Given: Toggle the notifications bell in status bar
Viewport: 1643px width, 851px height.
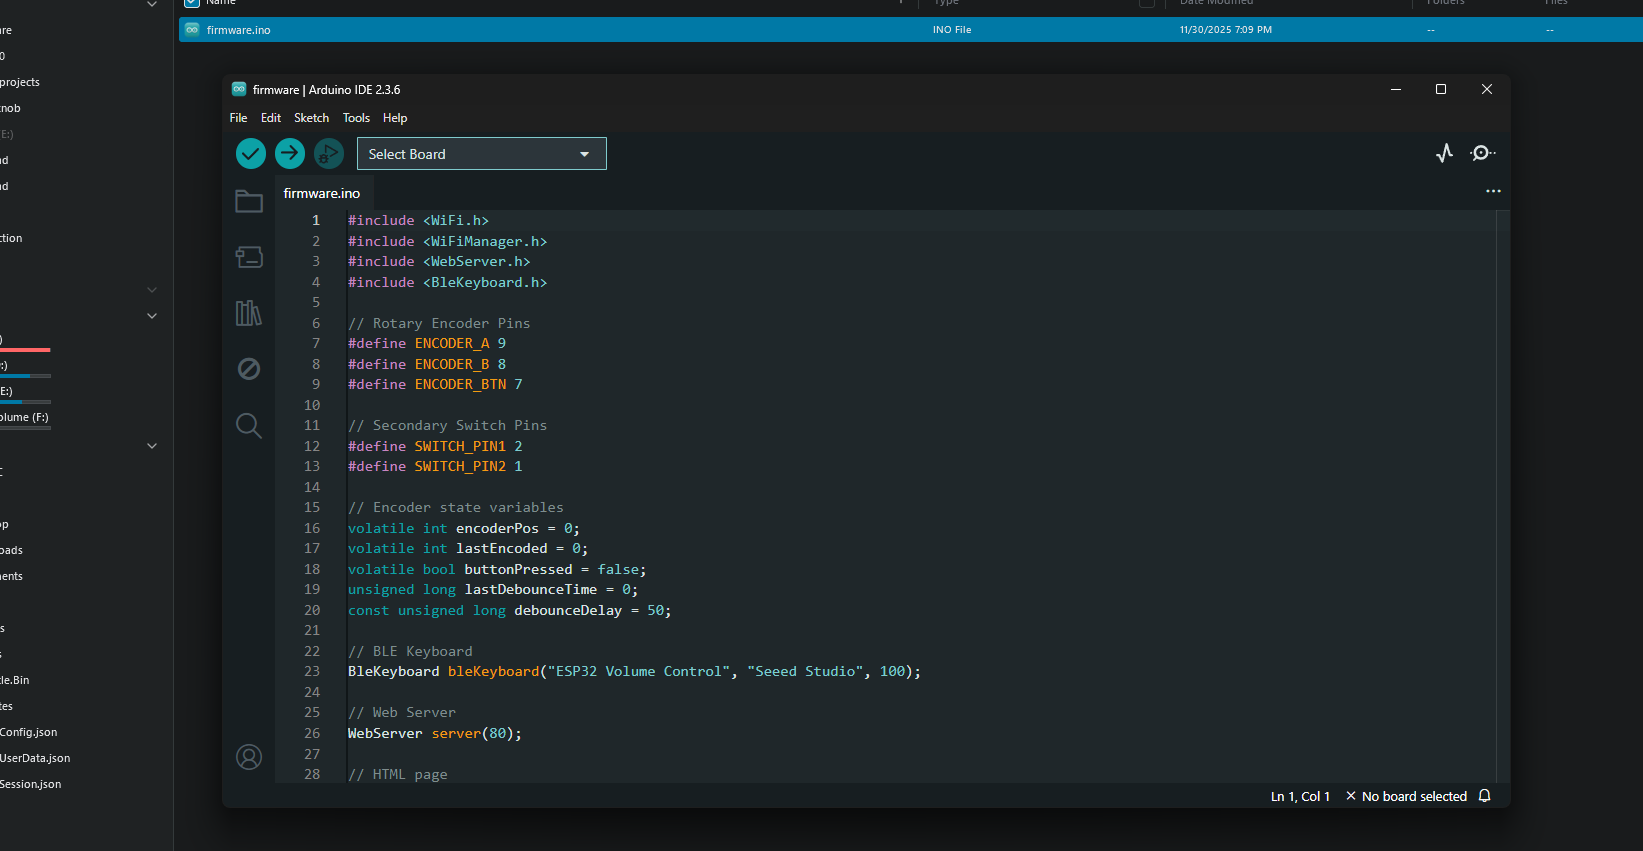Looking at the screenshot, I should pos(1485,796).
